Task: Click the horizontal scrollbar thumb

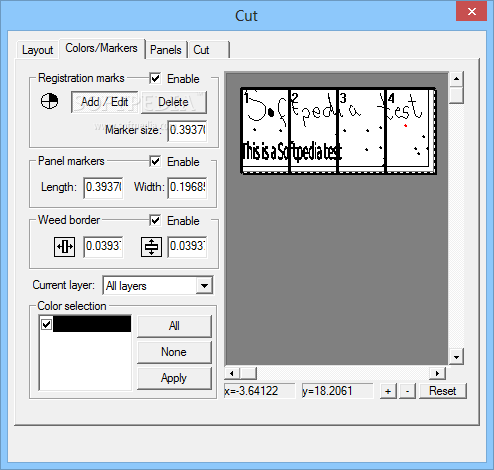Action: pos(248,373)
